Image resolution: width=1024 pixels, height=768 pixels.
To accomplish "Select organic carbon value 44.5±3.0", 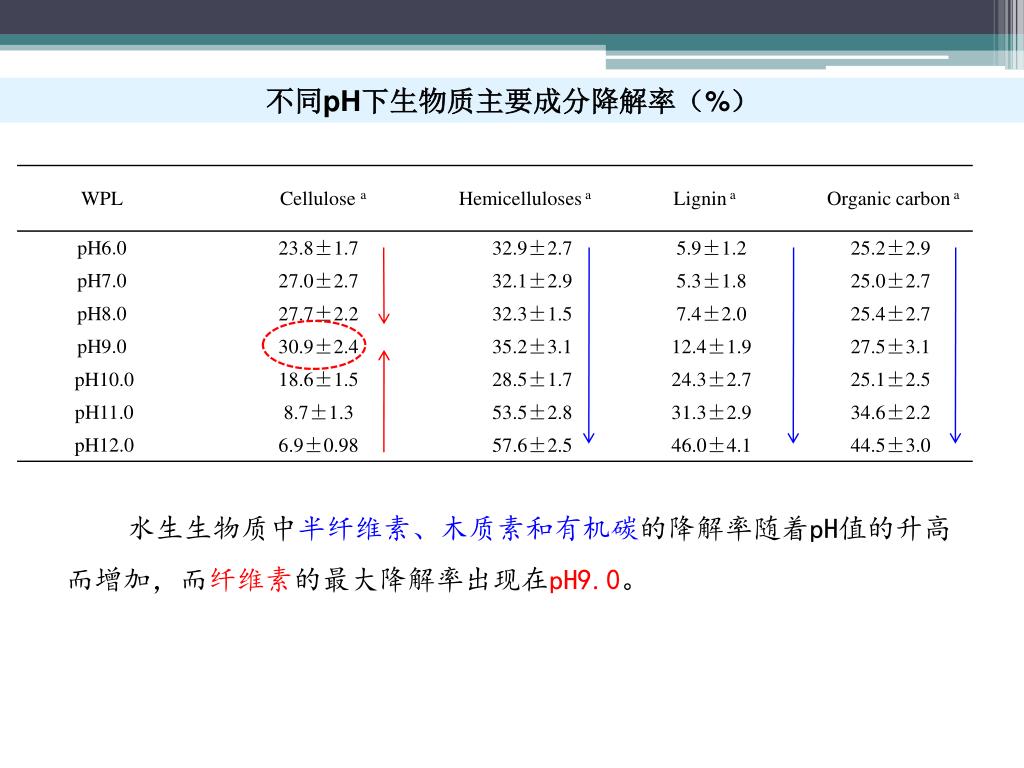I will coord(890,445).
